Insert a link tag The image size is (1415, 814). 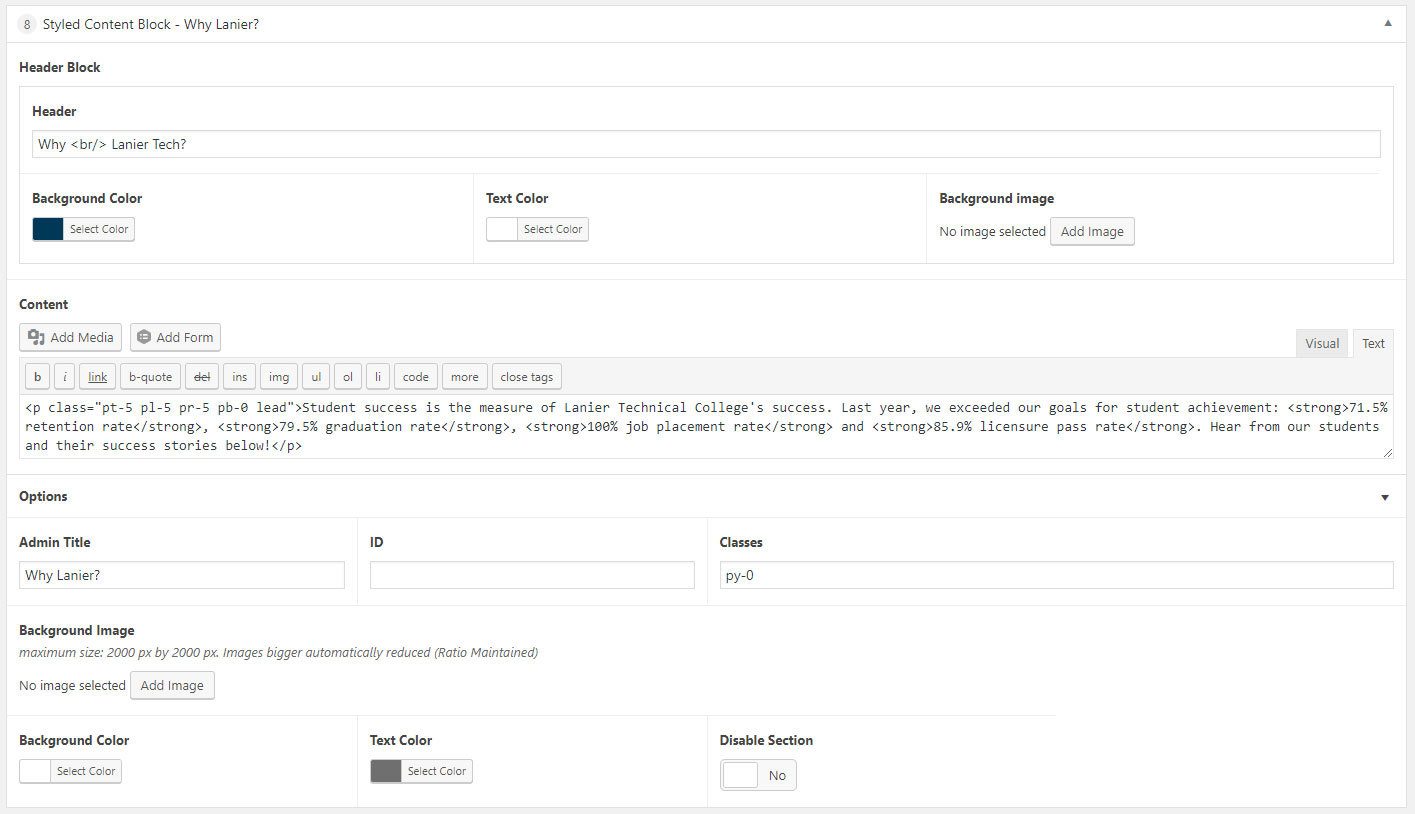tap(97, 377)
